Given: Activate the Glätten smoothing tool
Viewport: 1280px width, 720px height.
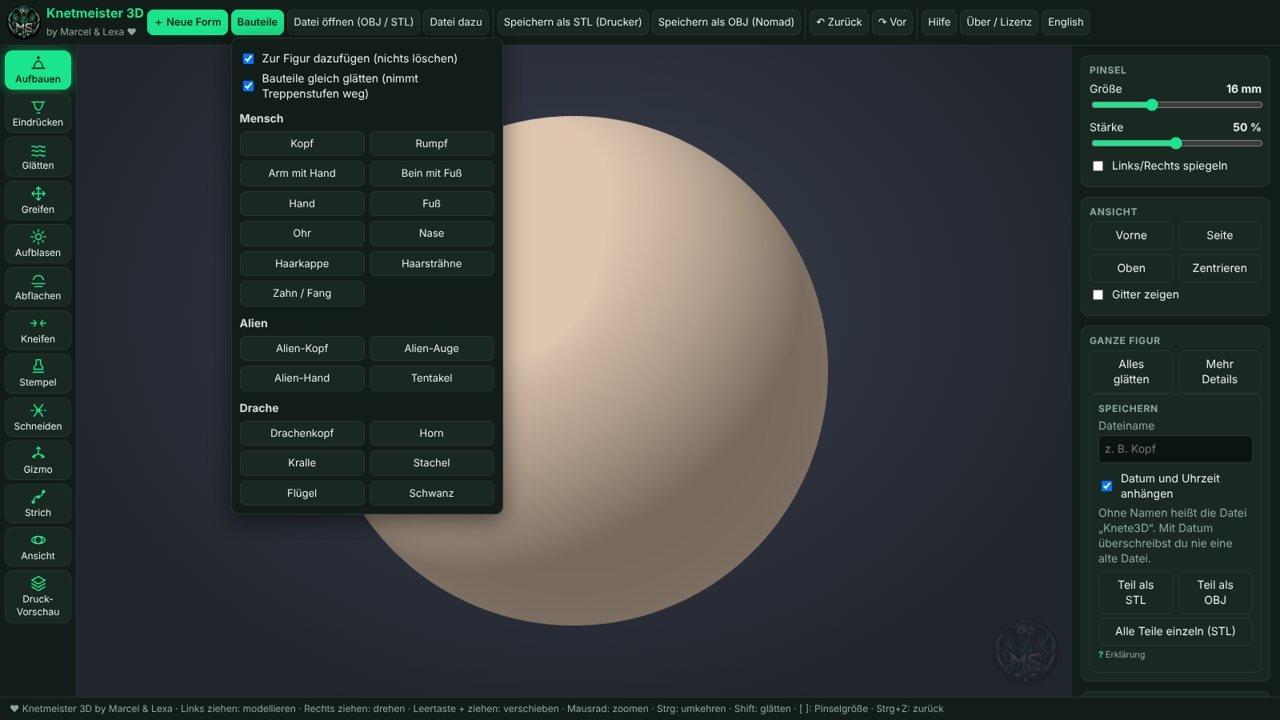Looking at the screenshot, I should point(38,157).
